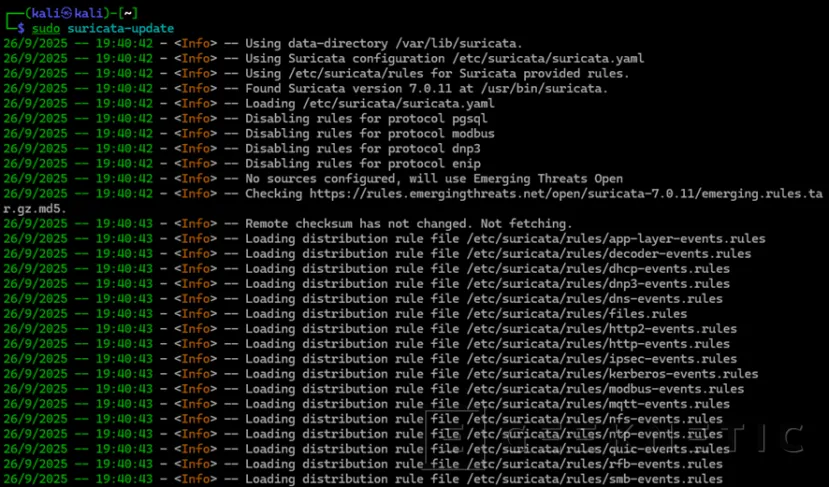The height and width of the screenshot is (487, 829).
Task: Select the "Remote checksum has not changed" message
Action: 409,224
